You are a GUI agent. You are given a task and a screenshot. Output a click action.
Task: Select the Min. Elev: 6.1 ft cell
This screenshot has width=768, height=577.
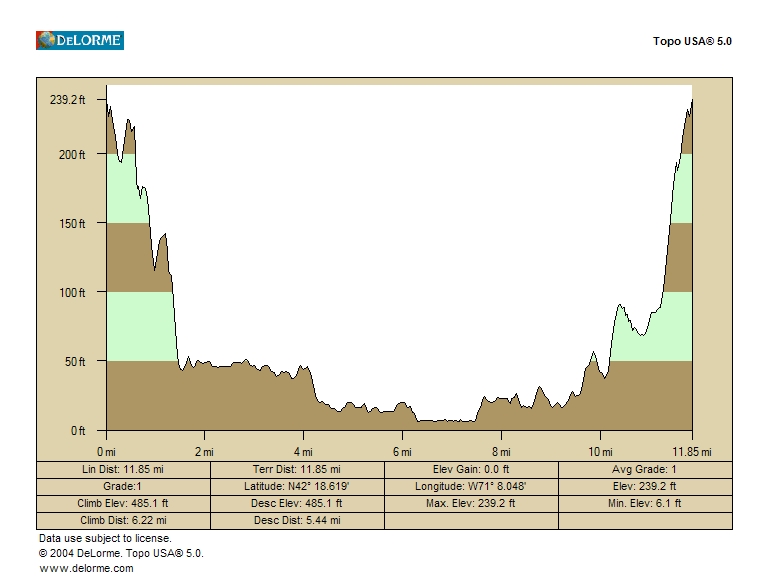[645, 503]
